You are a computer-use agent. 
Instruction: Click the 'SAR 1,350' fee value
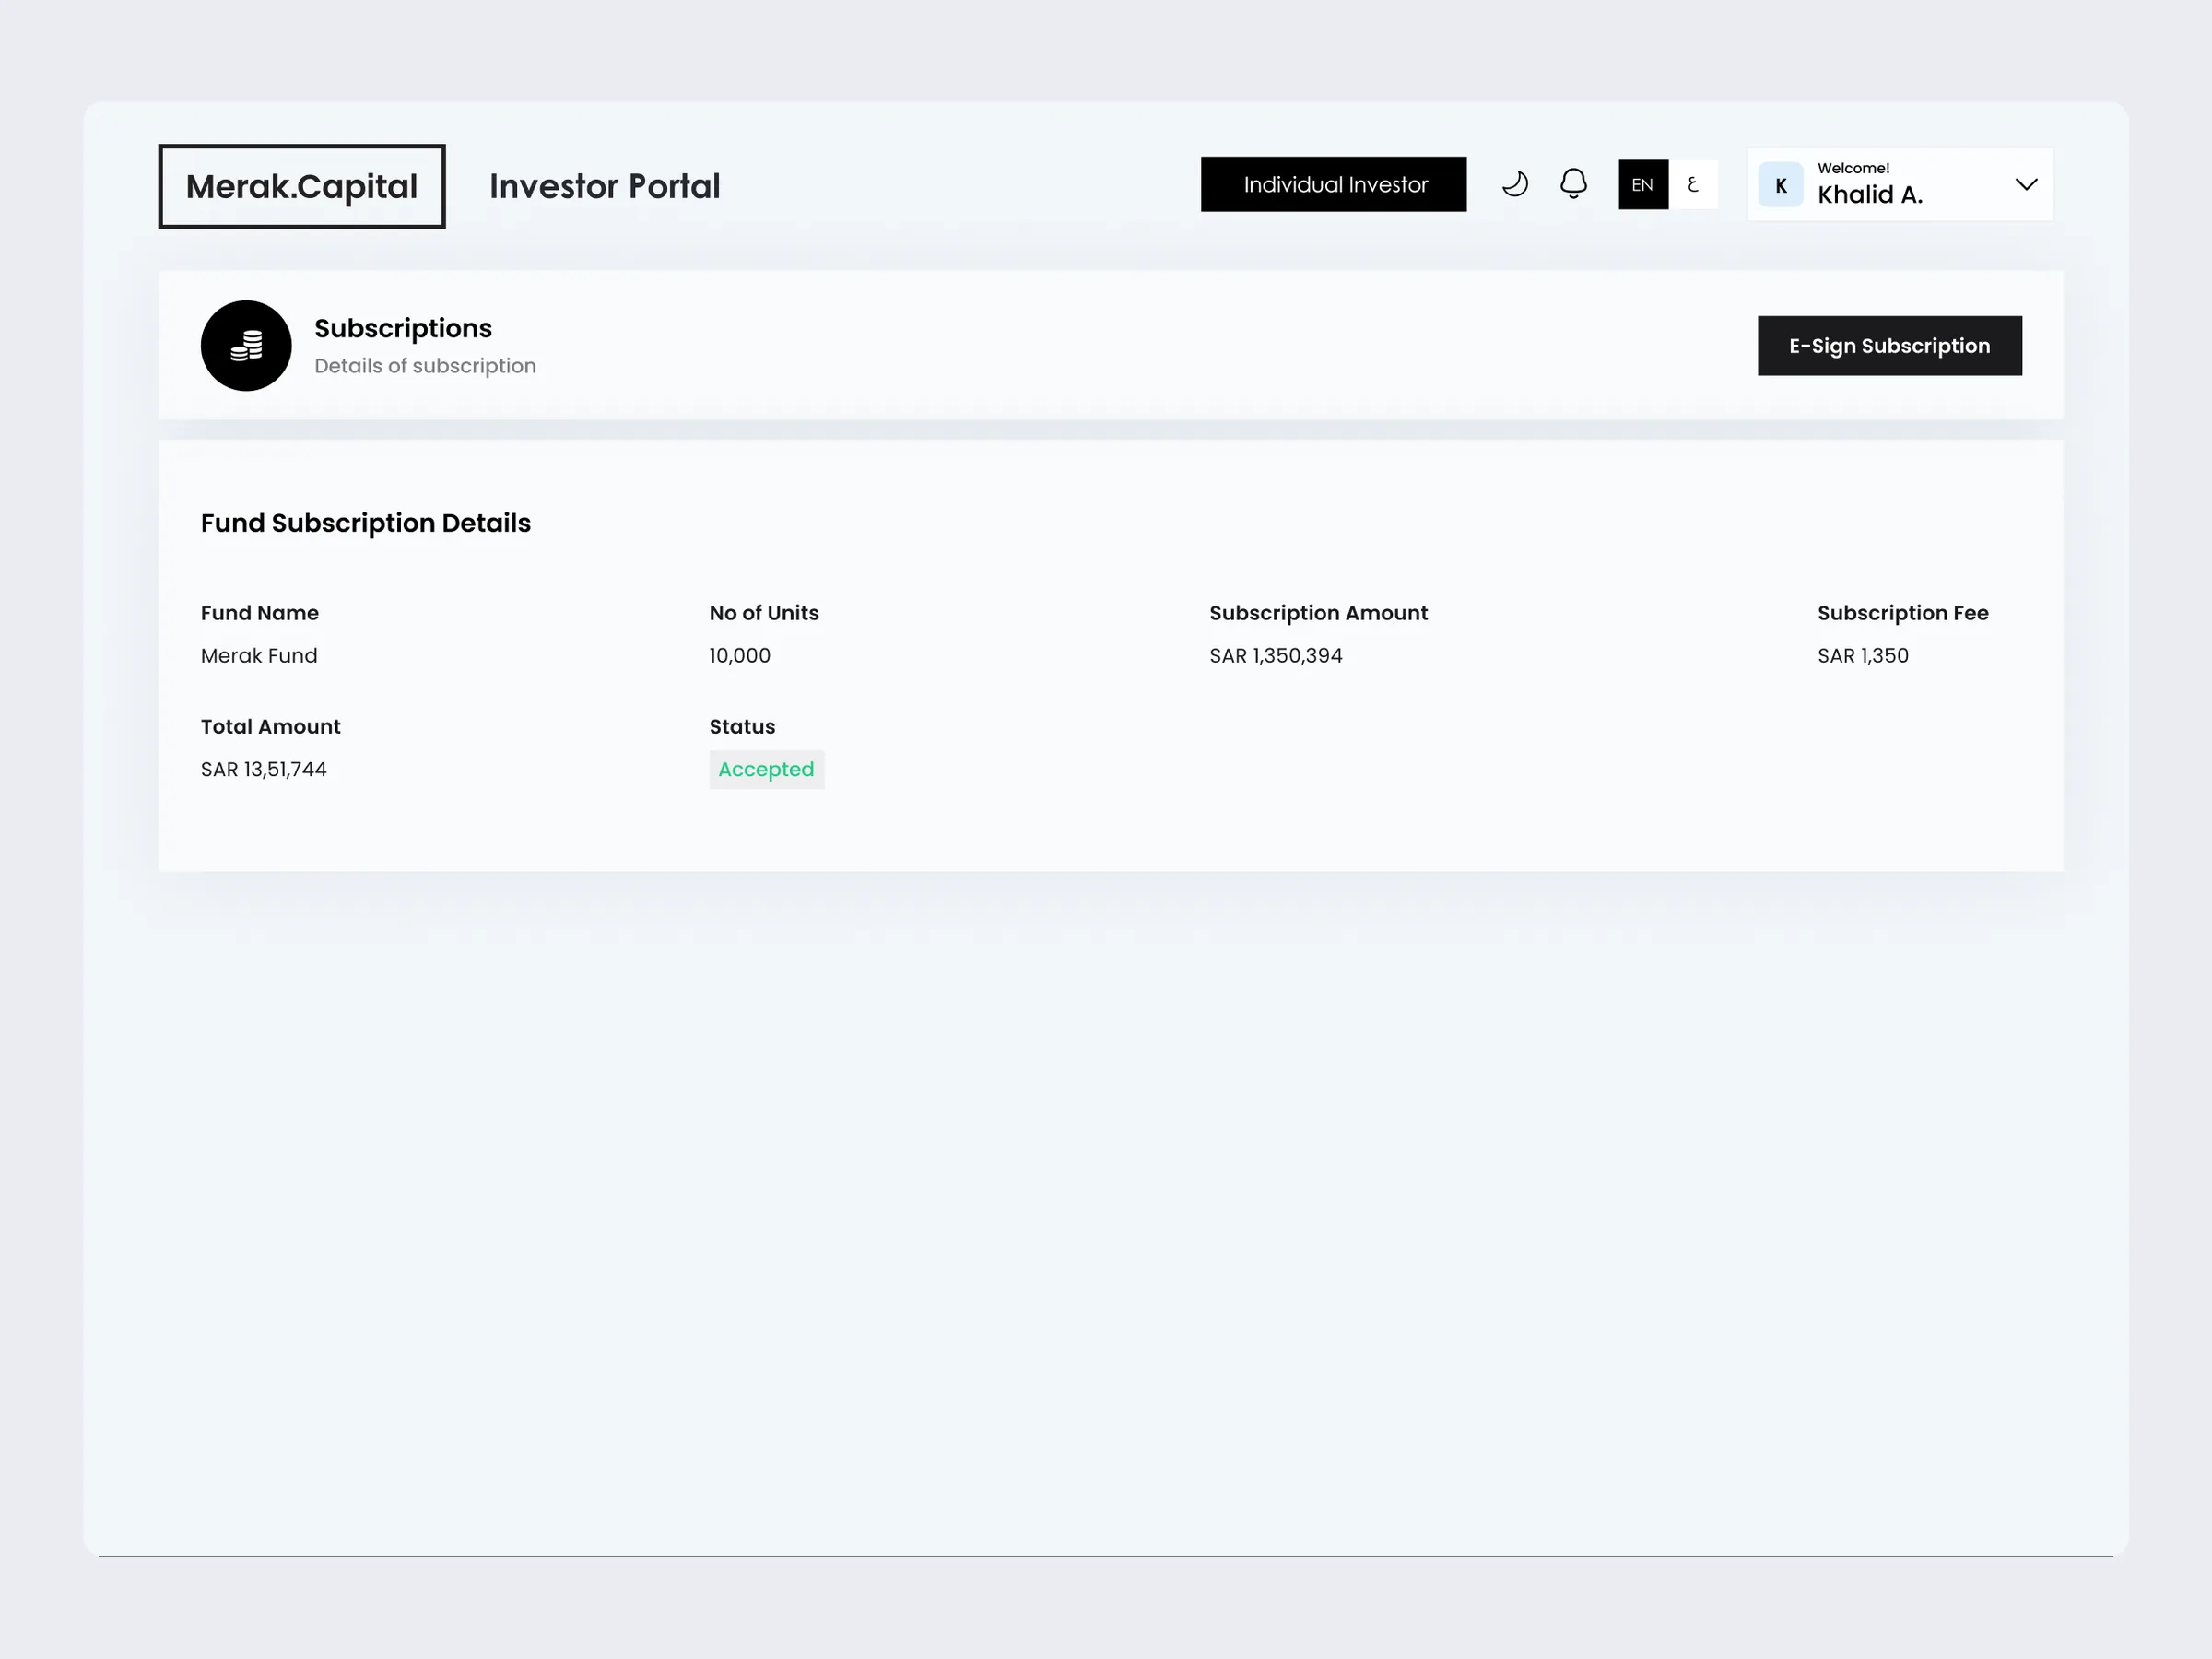1863,656
